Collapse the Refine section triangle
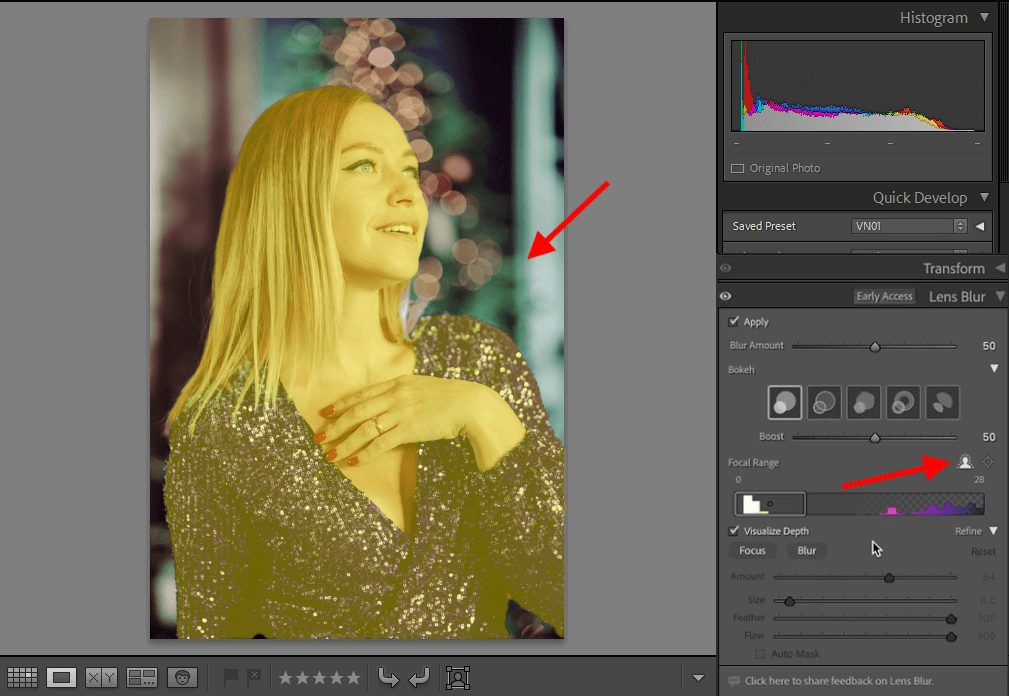This screenshot has height=696, width=1009. 994,531
